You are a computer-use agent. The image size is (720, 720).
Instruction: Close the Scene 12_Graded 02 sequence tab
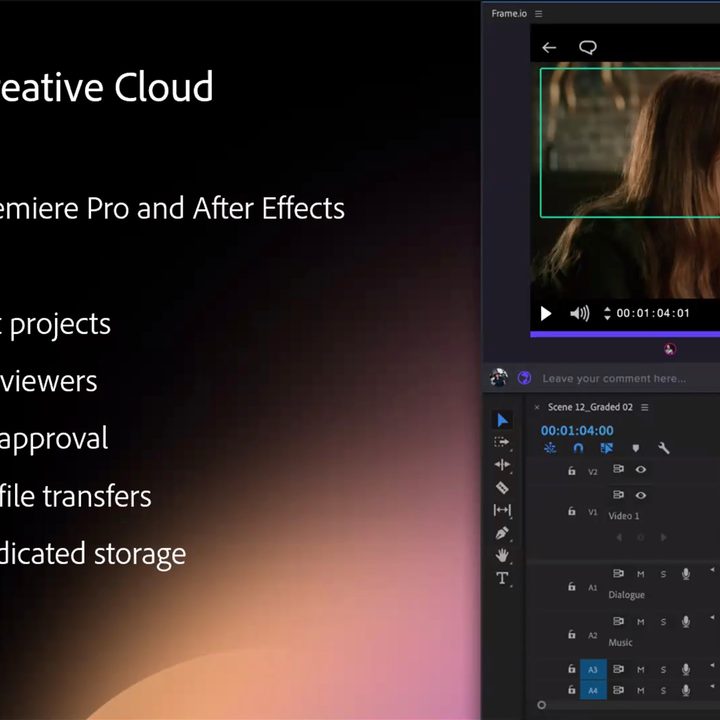(x=537, y=407)
